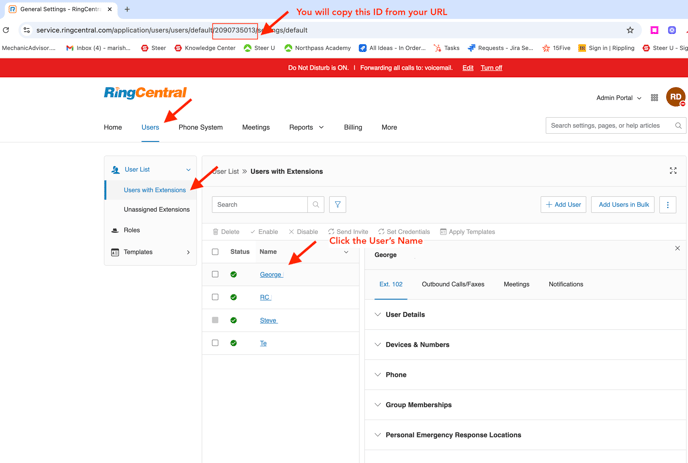Screen dimensions: 688x463
Task: Open the Sign in Rippling bookmark
Action: 606,48
